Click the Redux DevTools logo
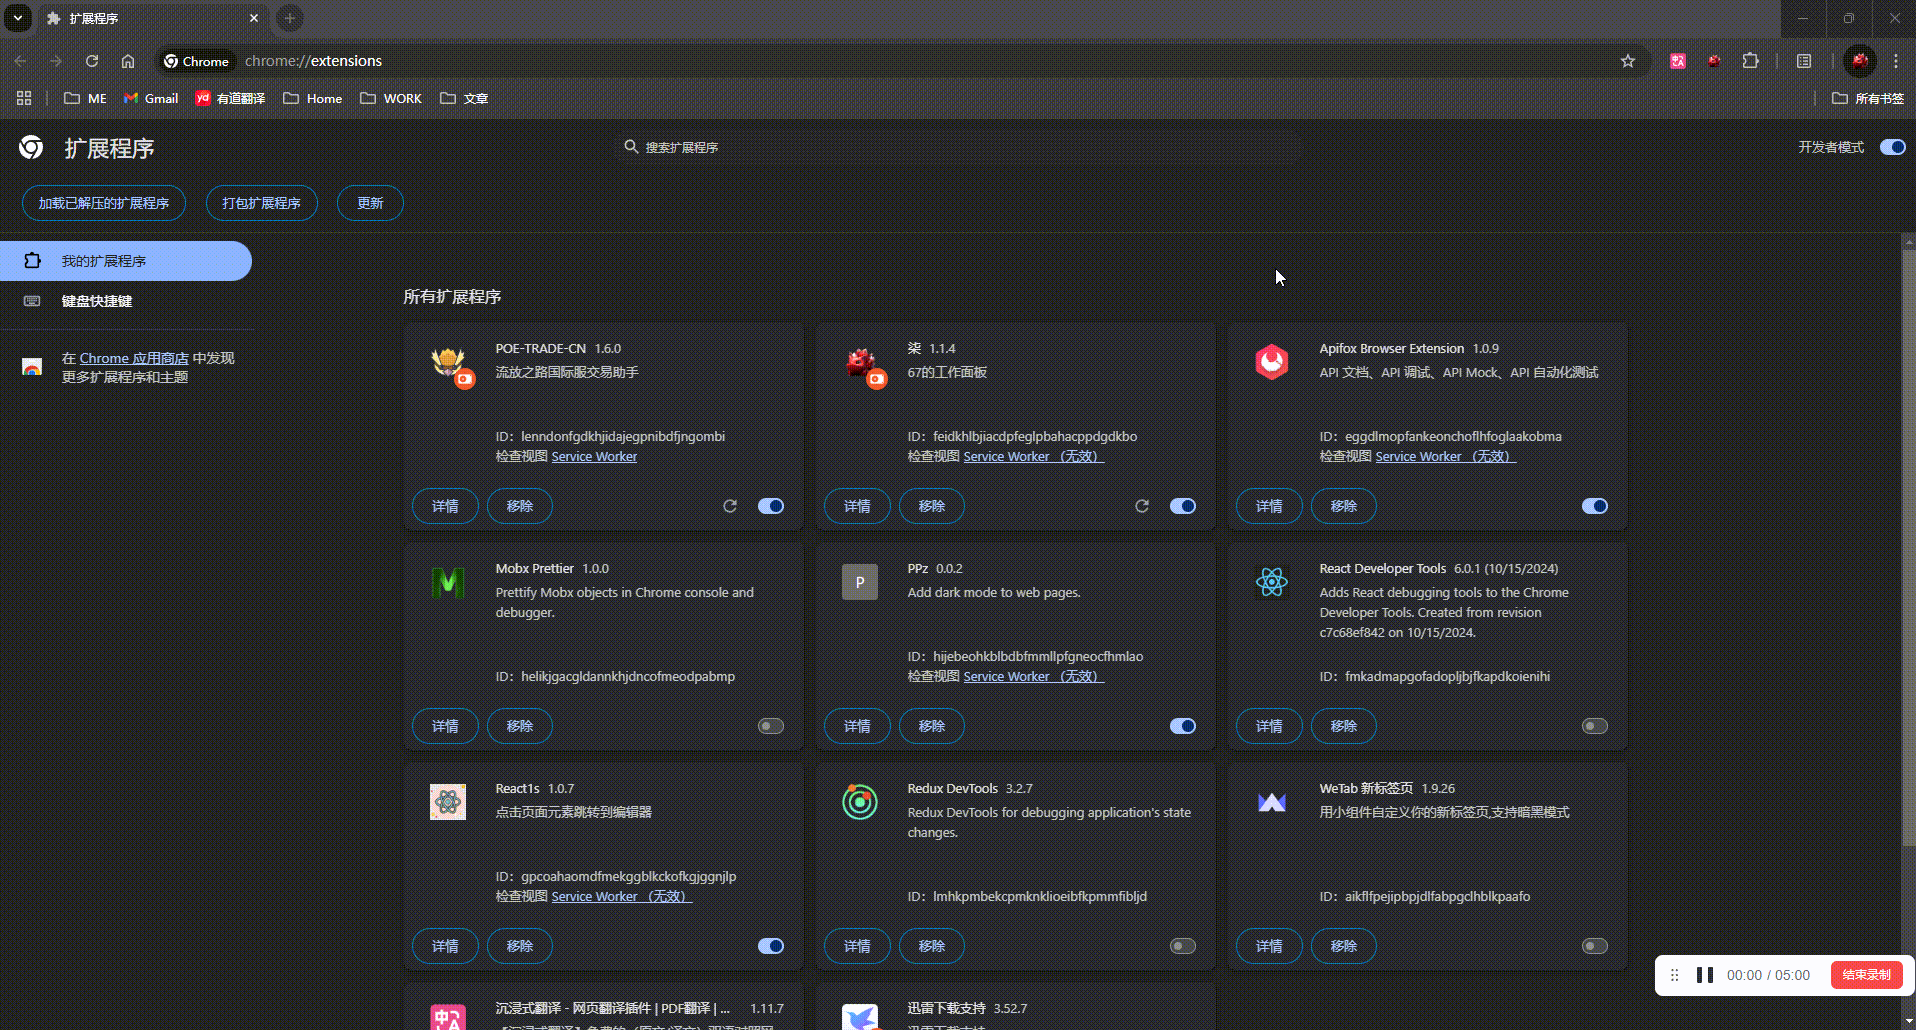 [860, 802]
